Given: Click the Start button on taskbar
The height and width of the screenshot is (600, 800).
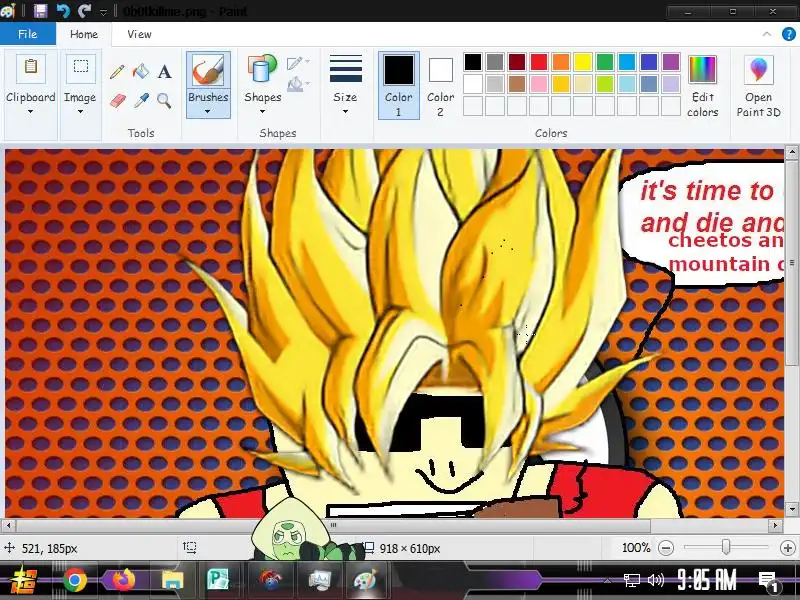Looking at the screenshot, I should point(23,581).
